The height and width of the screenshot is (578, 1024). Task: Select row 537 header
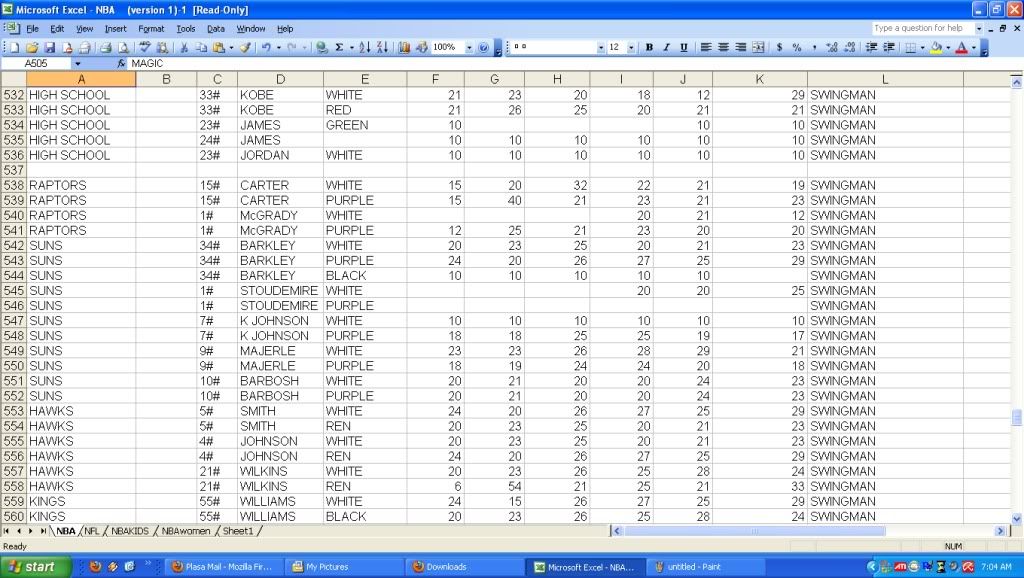[x=13, y=170]
